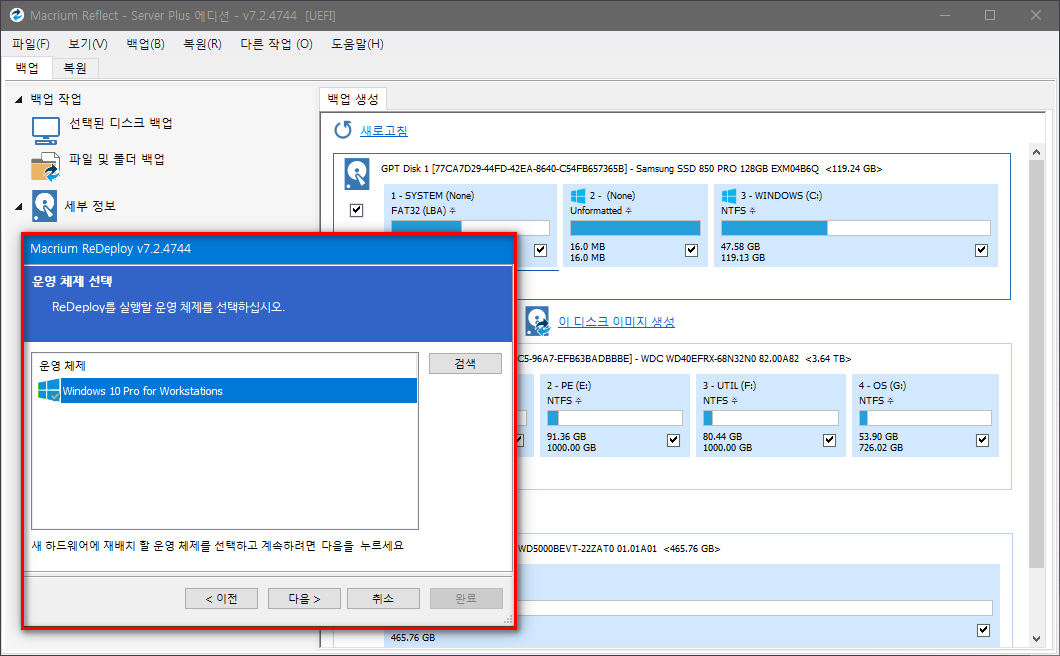
Task: Click the file and folder backup icon
Action: [45, 166]
